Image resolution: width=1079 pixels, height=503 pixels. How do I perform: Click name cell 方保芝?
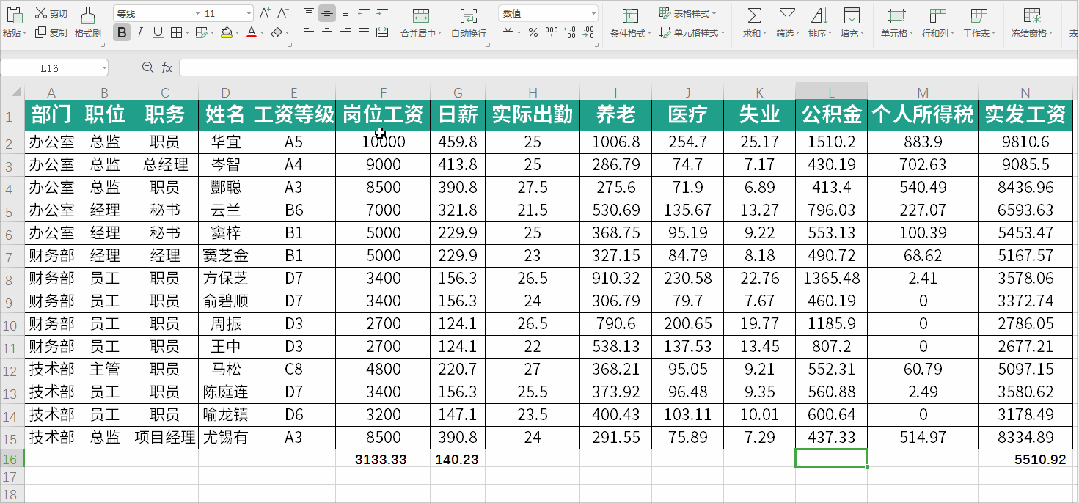(226, 278)
